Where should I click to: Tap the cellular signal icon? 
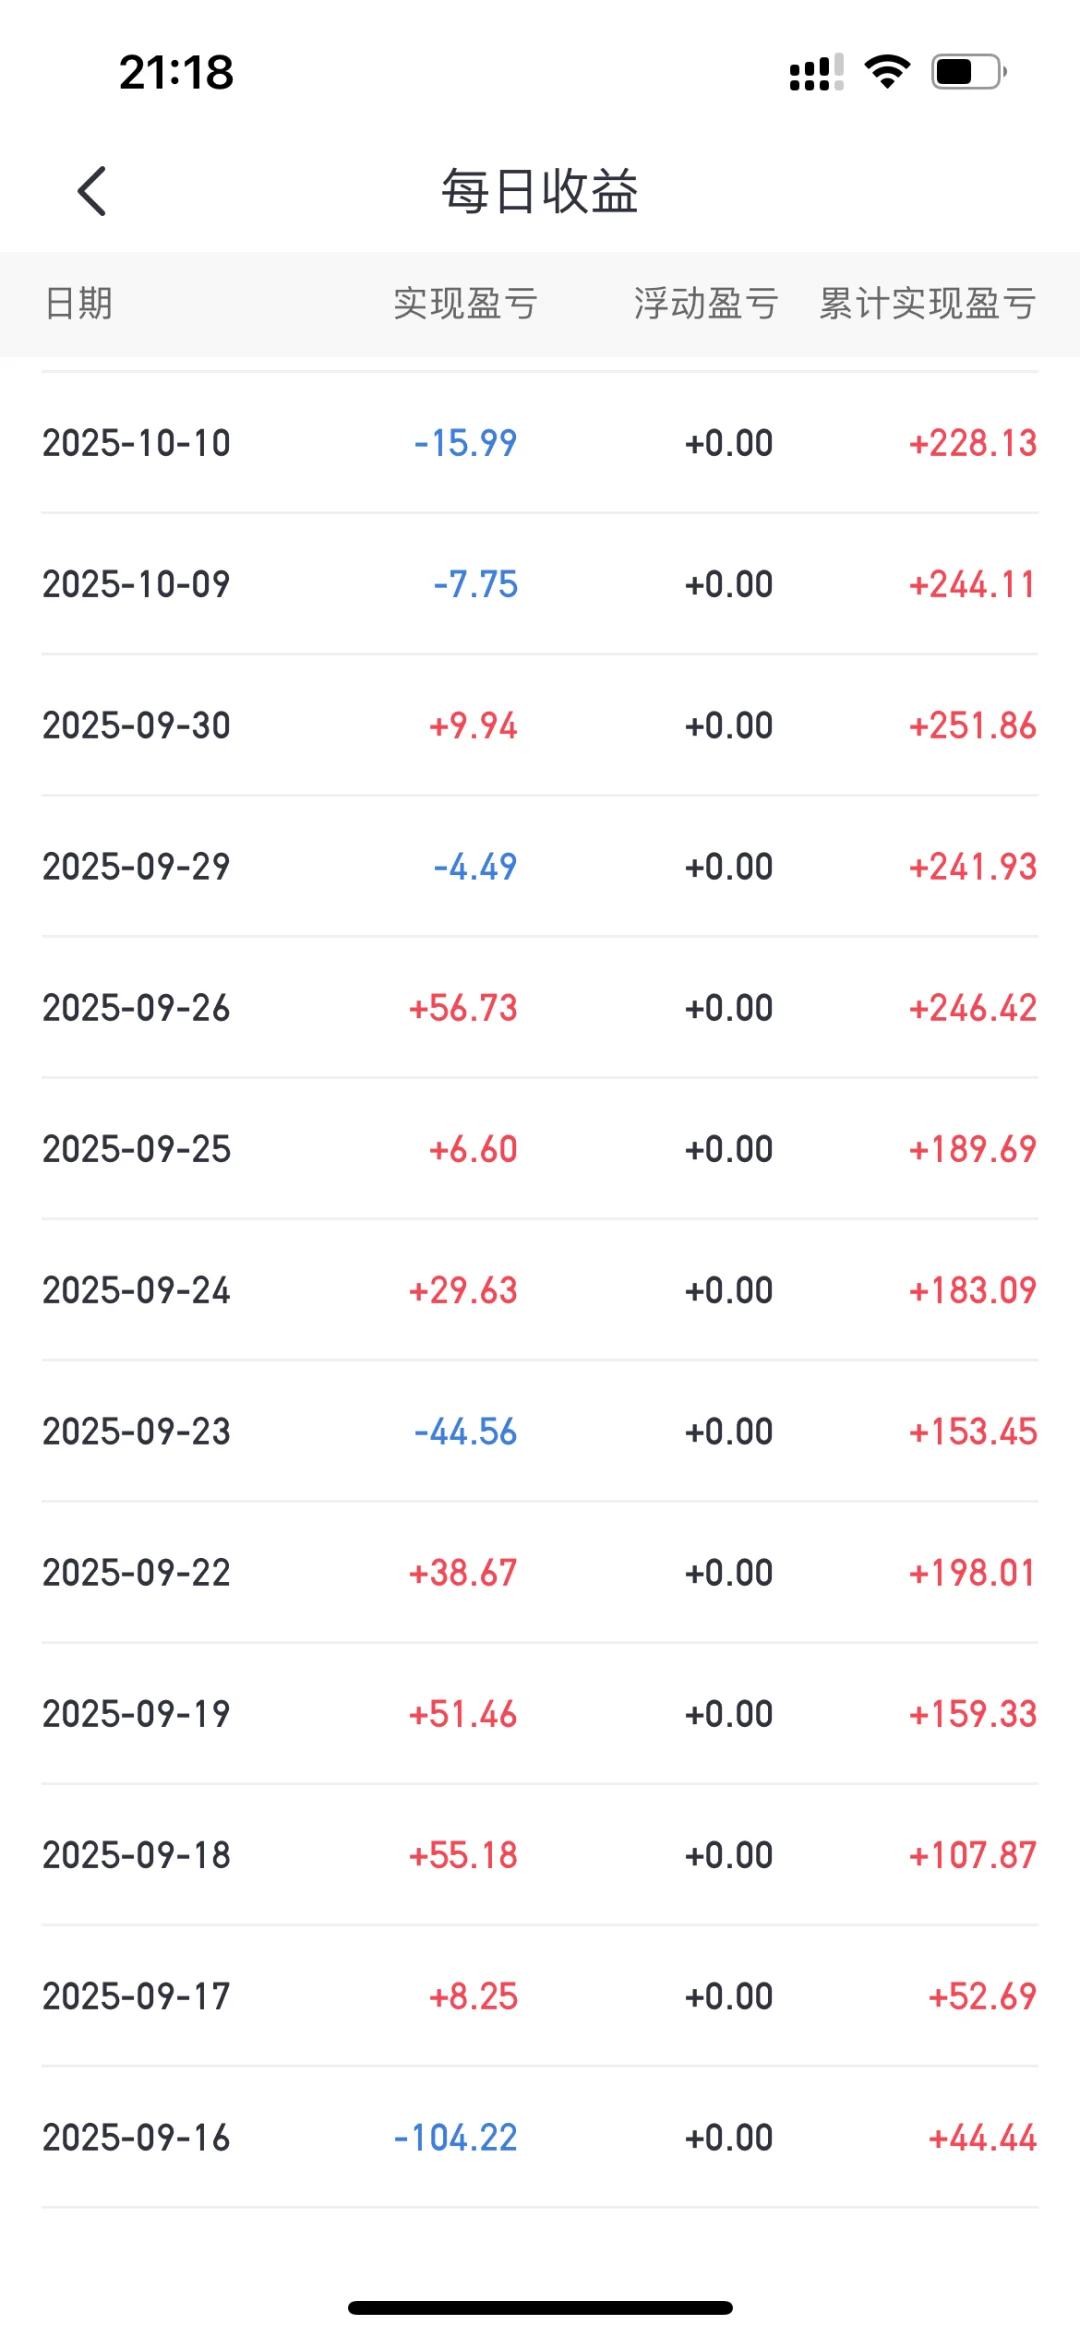[x=816, y=72]
